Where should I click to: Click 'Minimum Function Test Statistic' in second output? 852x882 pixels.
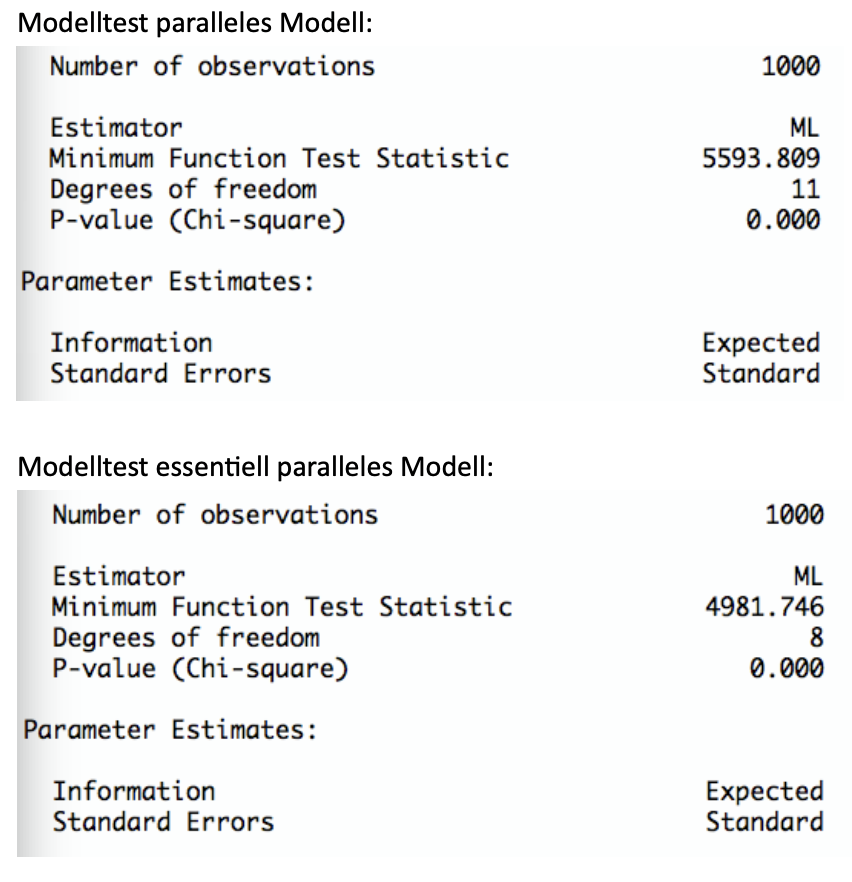282,606
